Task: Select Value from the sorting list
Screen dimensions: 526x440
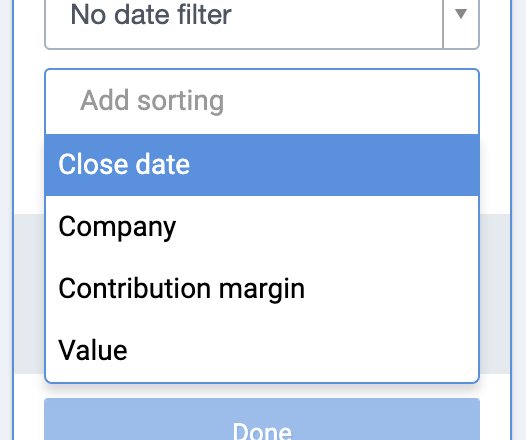Action: point(262,350)
